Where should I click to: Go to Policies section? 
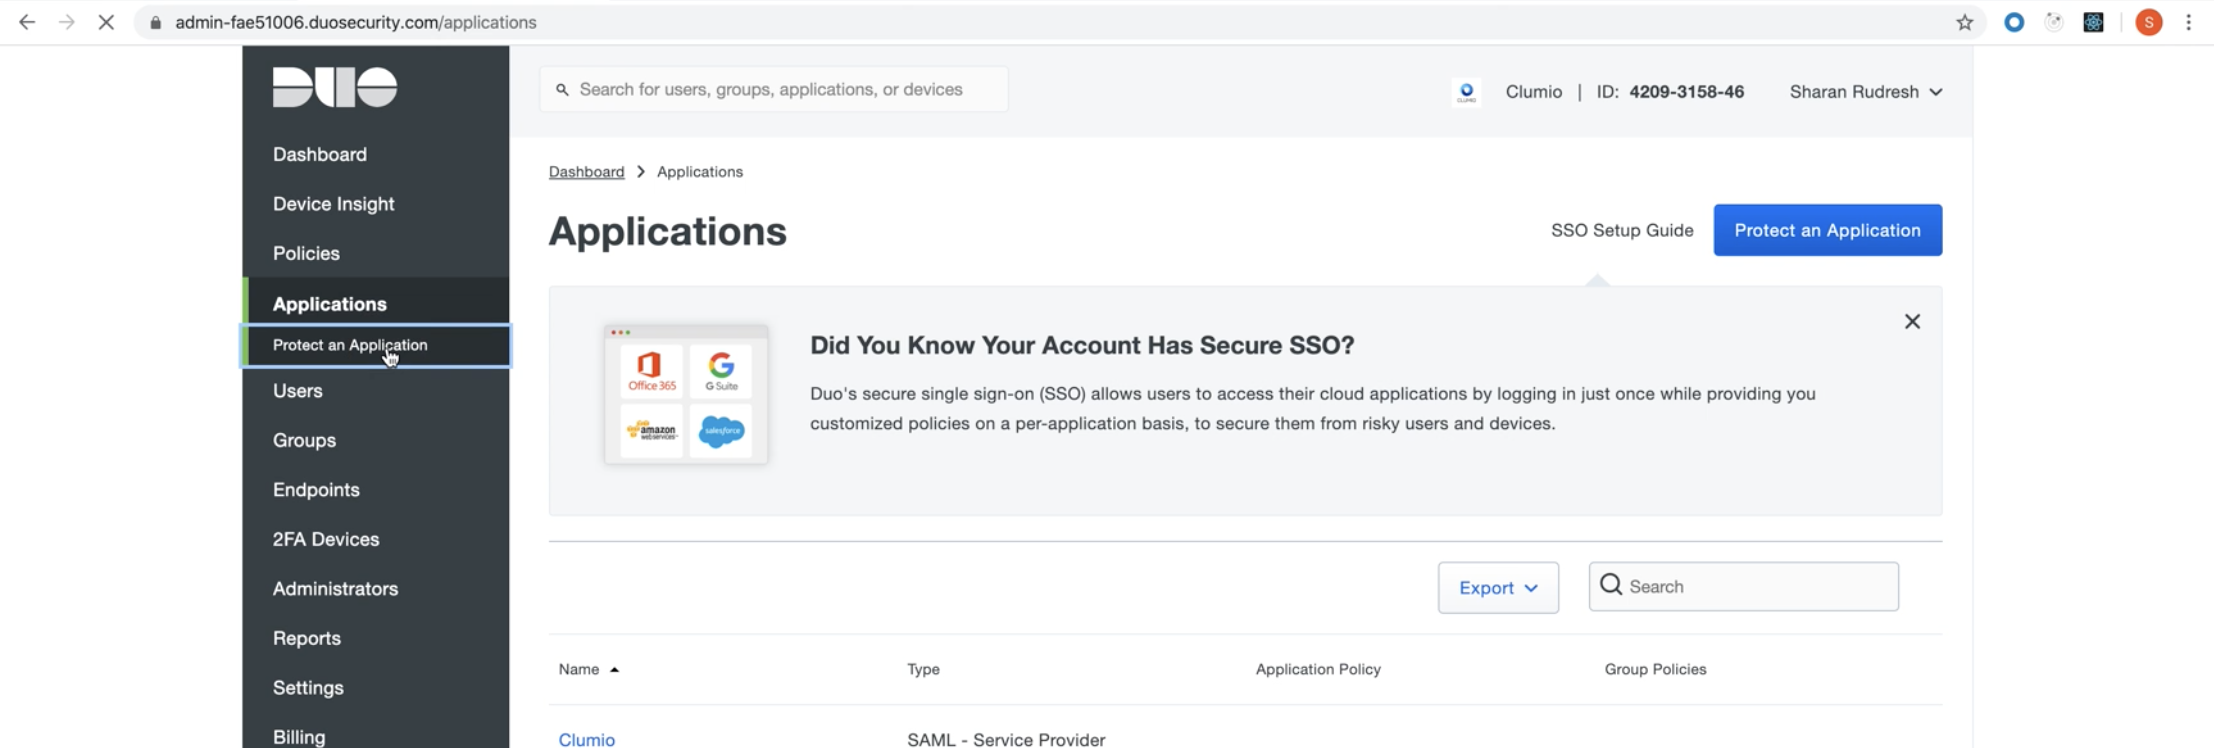click(306, 253)
